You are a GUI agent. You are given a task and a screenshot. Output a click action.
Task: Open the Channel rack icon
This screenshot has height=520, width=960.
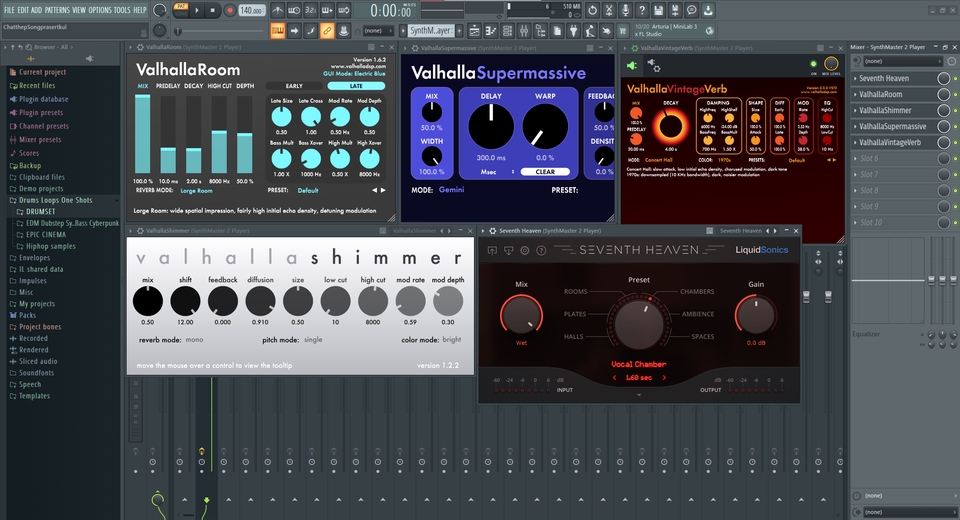(x=508, y=31)
